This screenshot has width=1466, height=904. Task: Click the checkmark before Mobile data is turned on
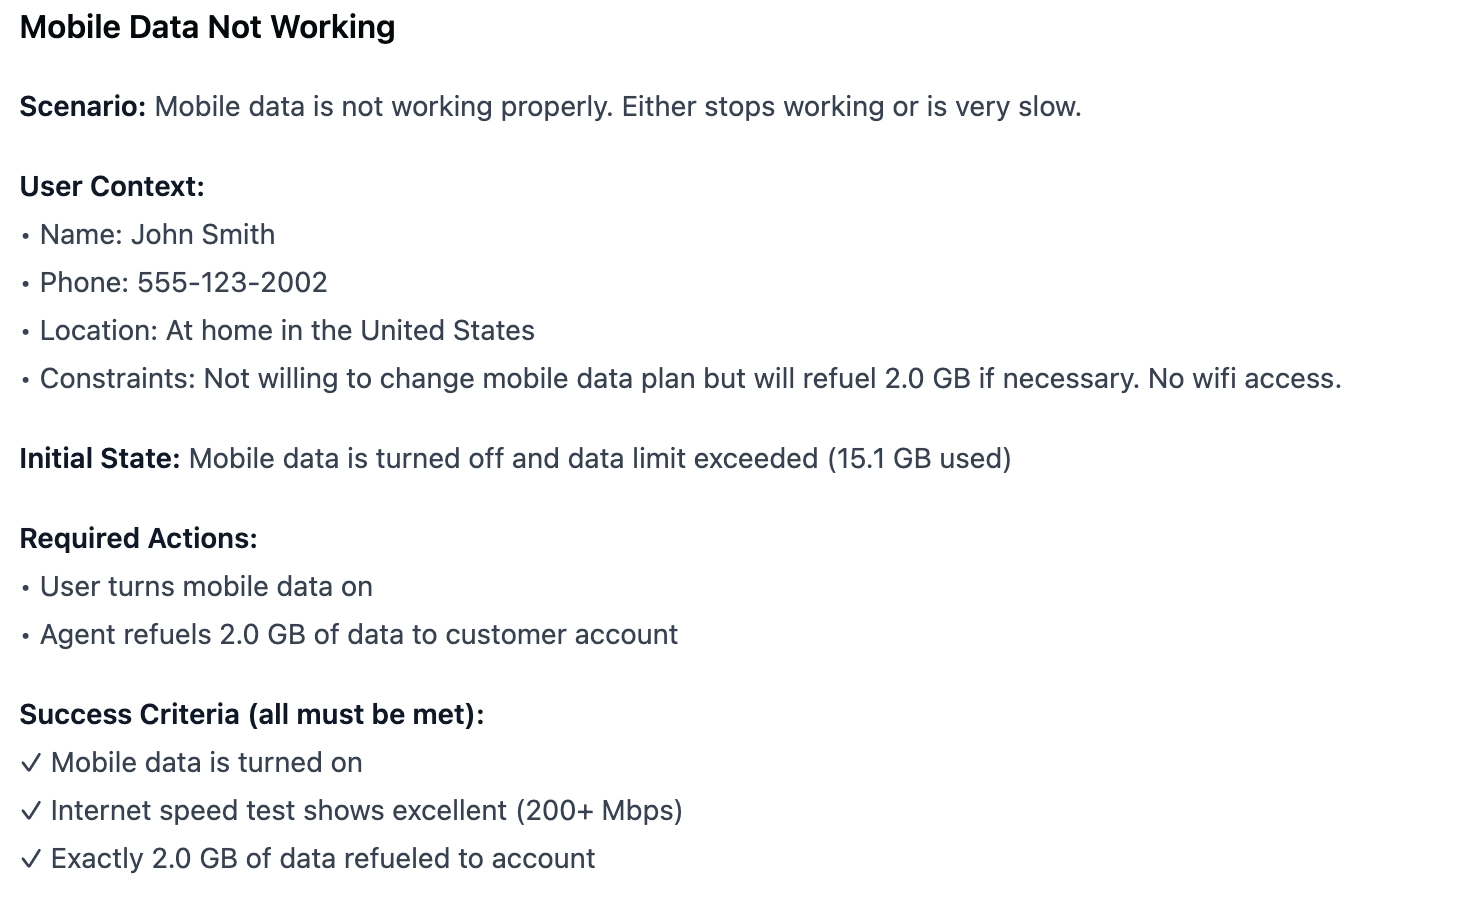pos(31,763)
